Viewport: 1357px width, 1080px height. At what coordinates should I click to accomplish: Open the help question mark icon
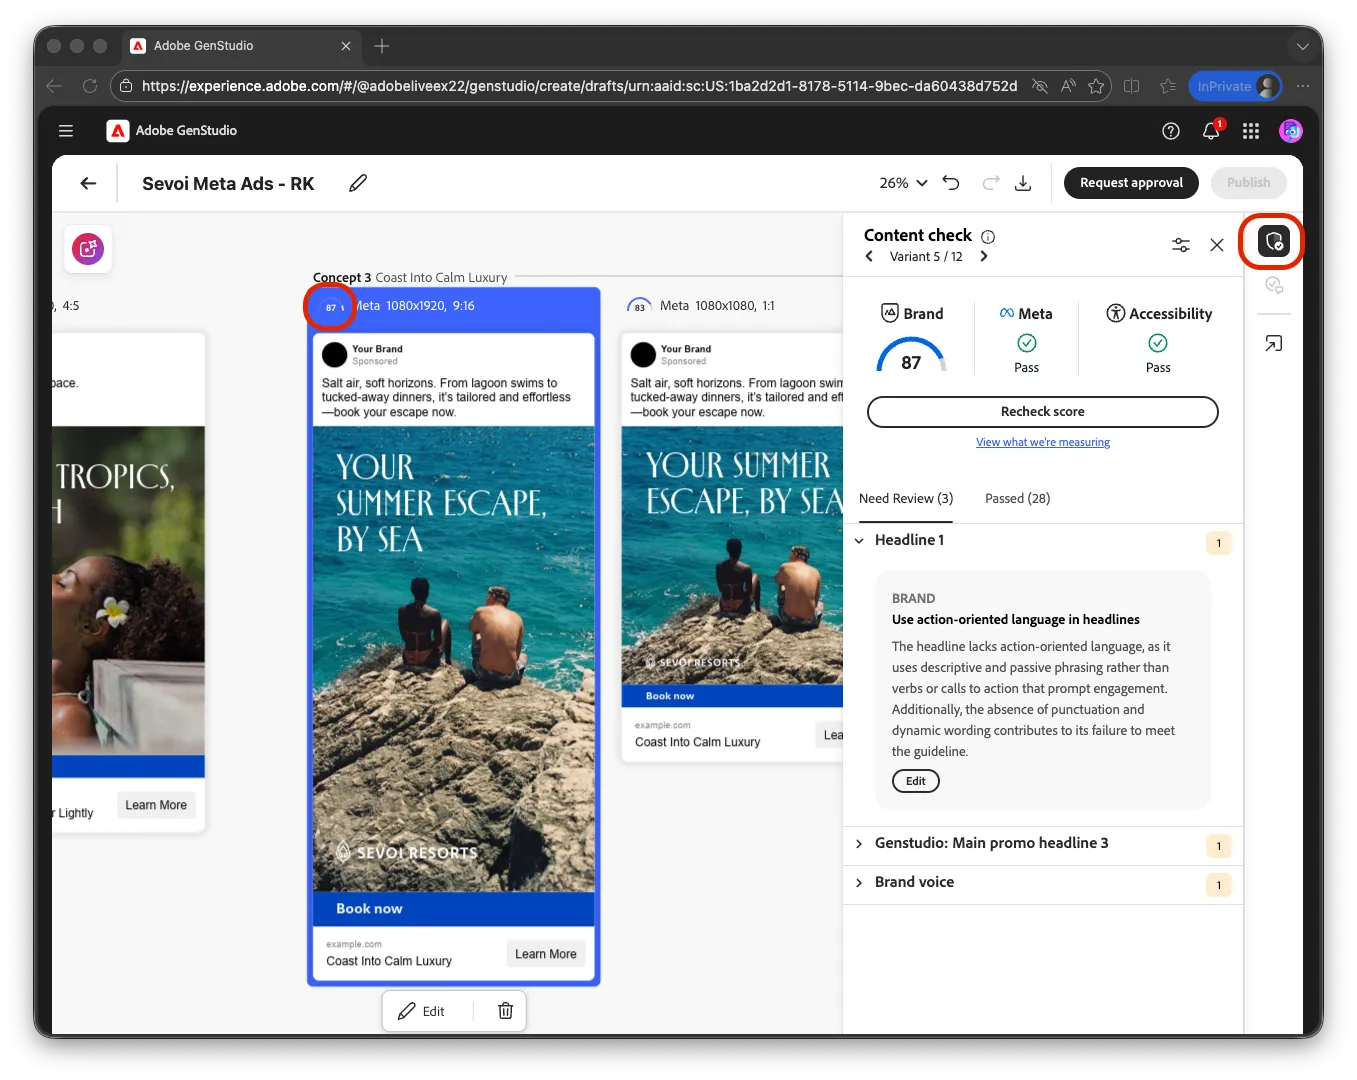click(x=1171, y=131)
